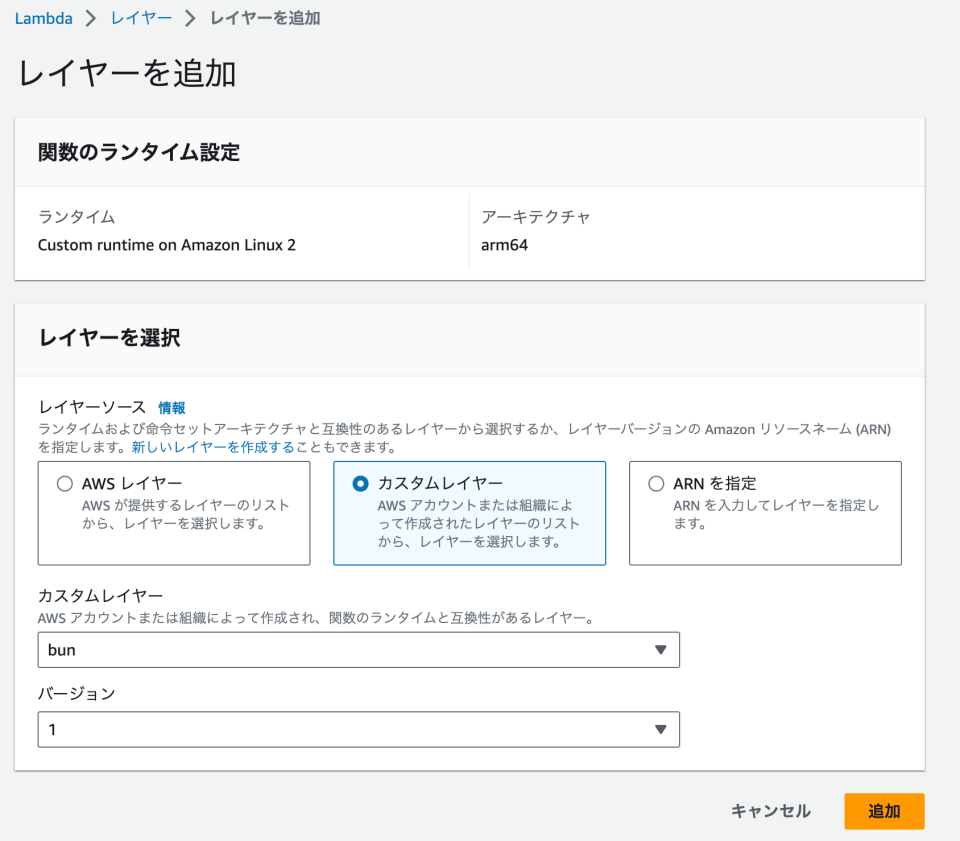The width and height of the screenshot is (960, 841).
Task: Click the orange 追加 button
Action: coord(884,811)
